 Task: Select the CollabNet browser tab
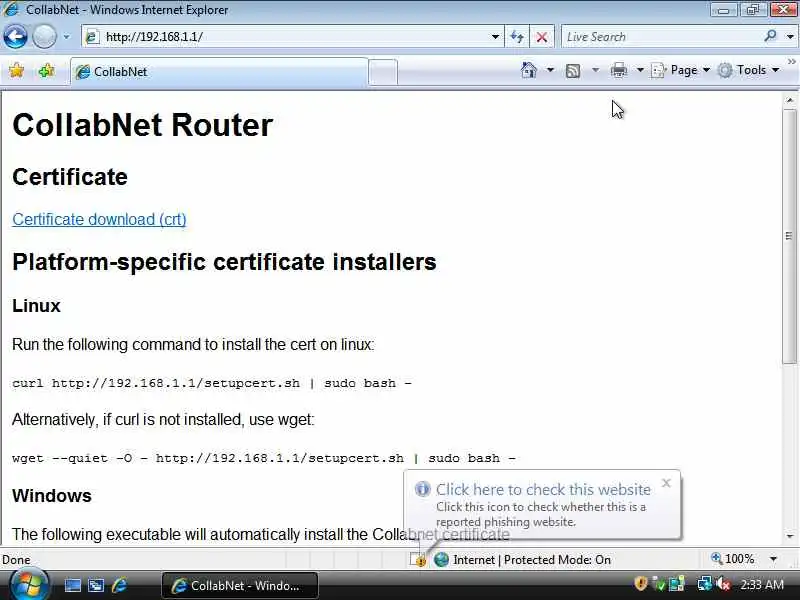219,72
